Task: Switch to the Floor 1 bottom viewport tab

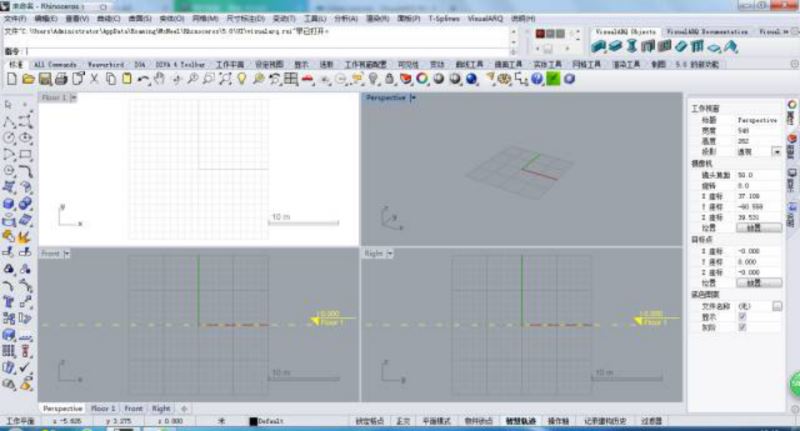Action: [x=103, y=409]
